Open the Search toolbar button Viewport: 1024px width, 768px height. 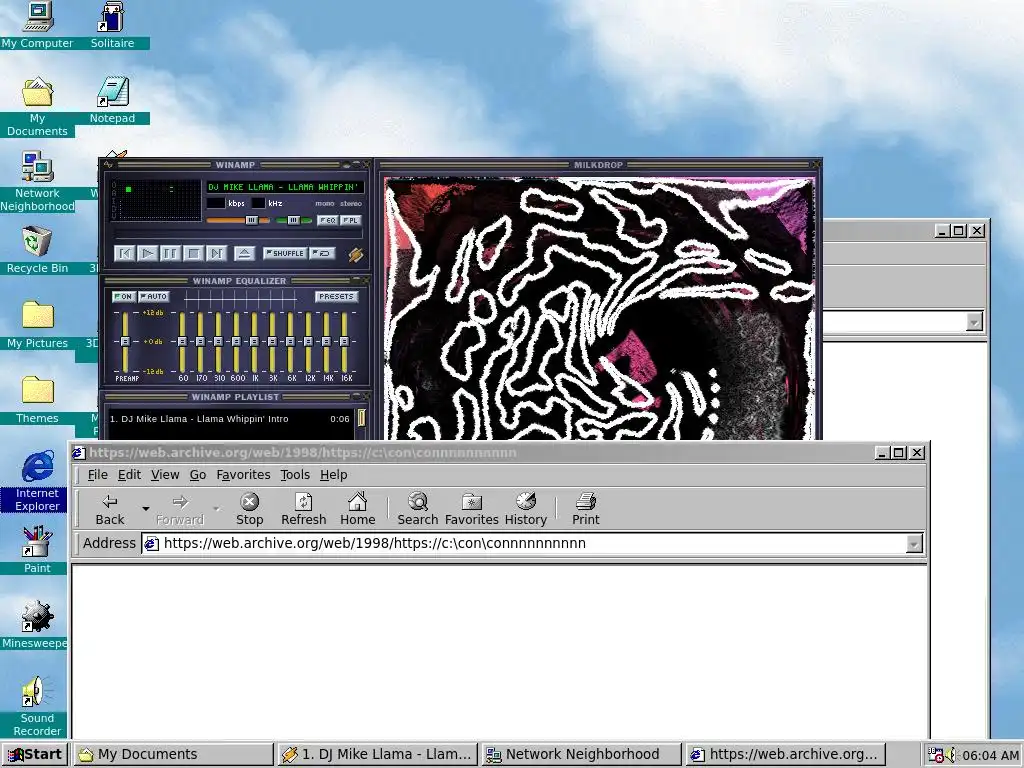tap(418, 509)
